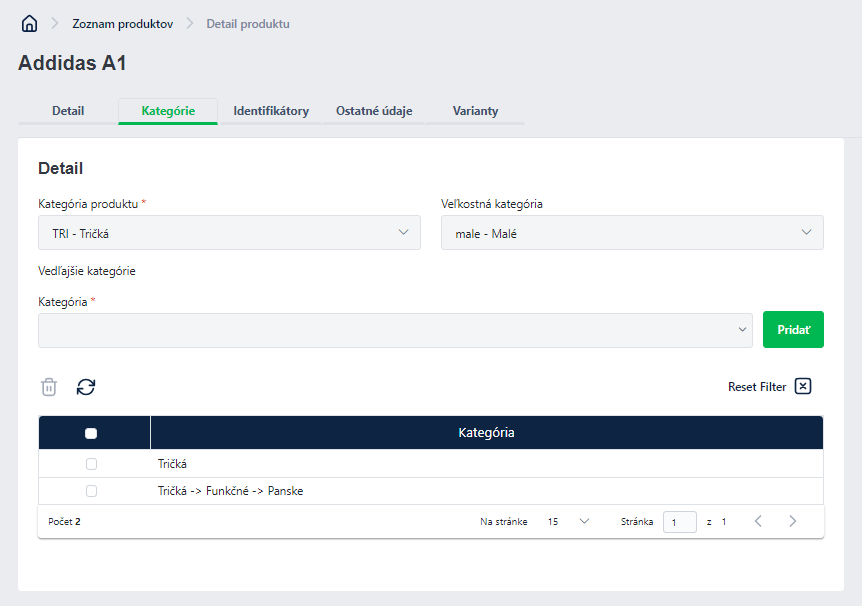
Task: Expand the empty Kategória select box
Action: pyautogui.click(x=395, y=330)
